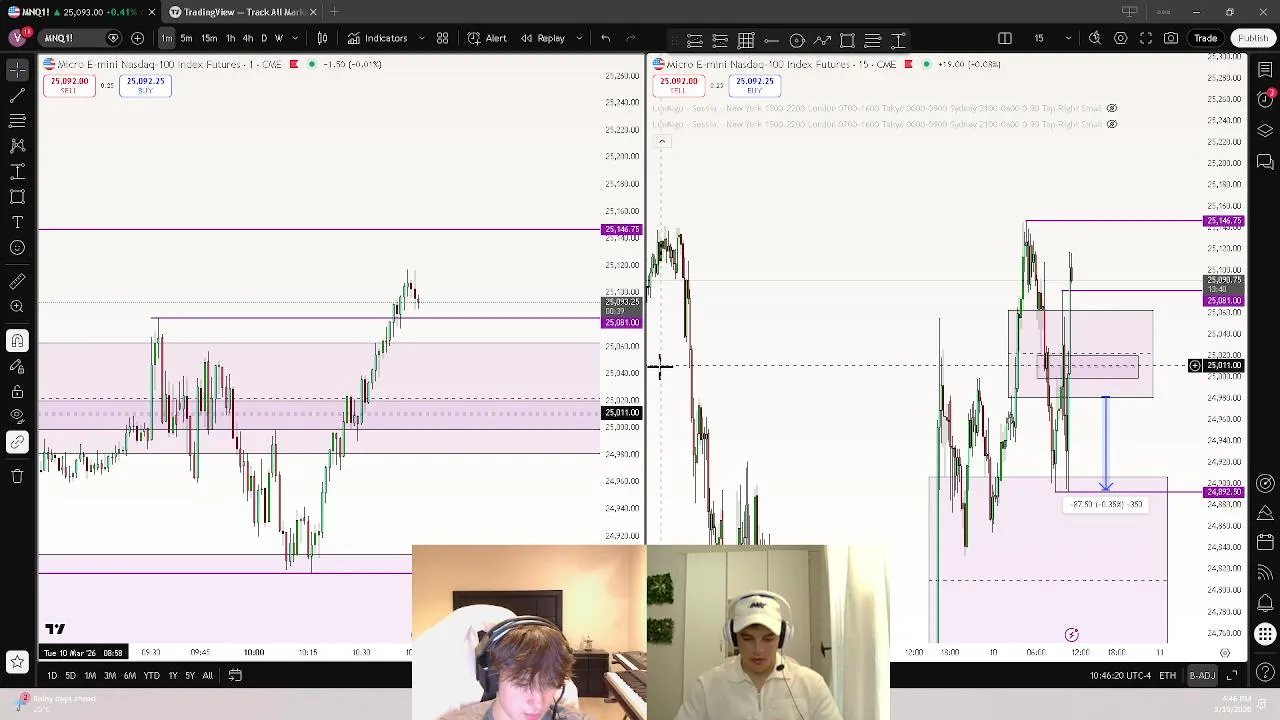
Task: Collapse the indicator legend chevron on right chart
Action: [661, 141]
